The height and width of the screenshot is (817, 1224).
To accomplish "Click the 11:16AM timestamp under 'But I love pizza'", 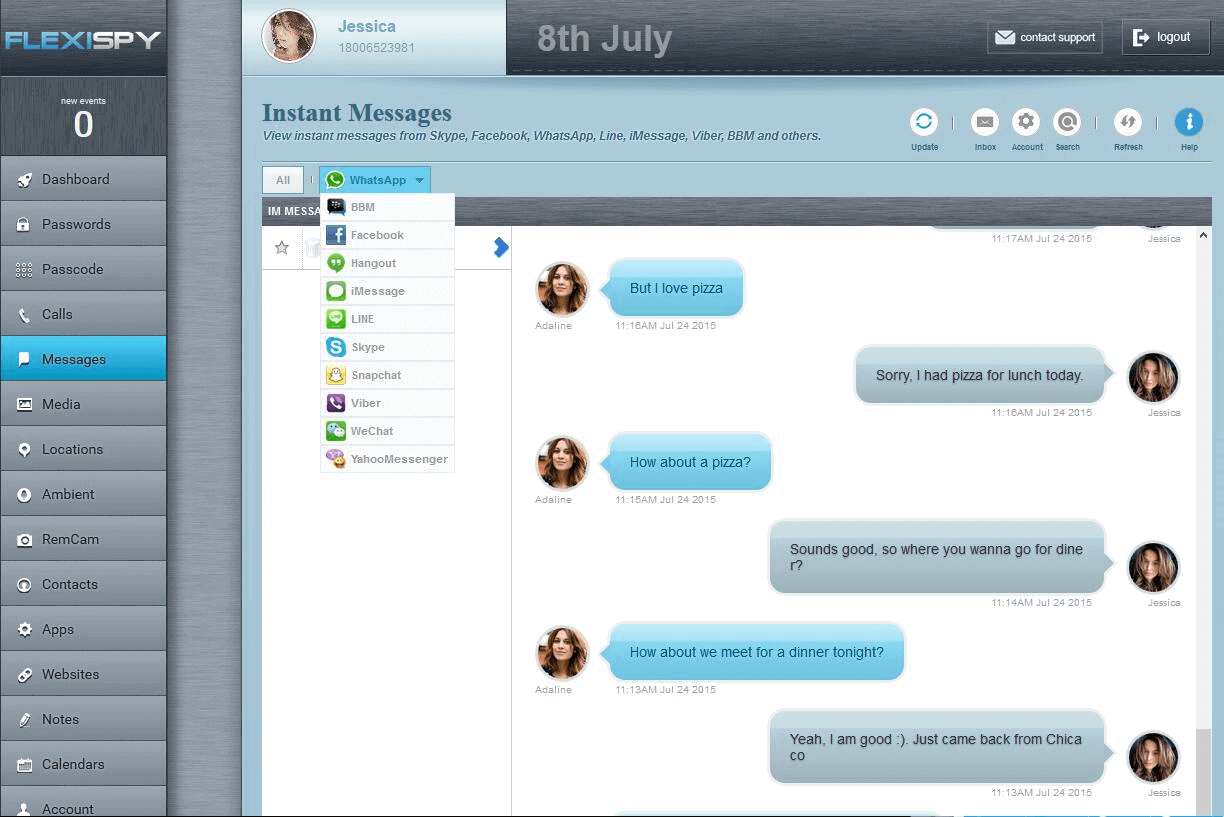I will point(665,325).
